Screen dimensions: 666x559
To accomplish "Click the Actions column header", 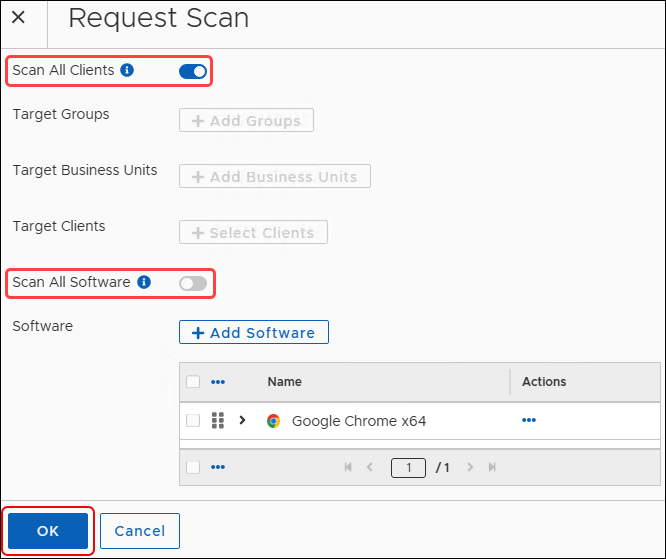I will (x=544, y=381).
